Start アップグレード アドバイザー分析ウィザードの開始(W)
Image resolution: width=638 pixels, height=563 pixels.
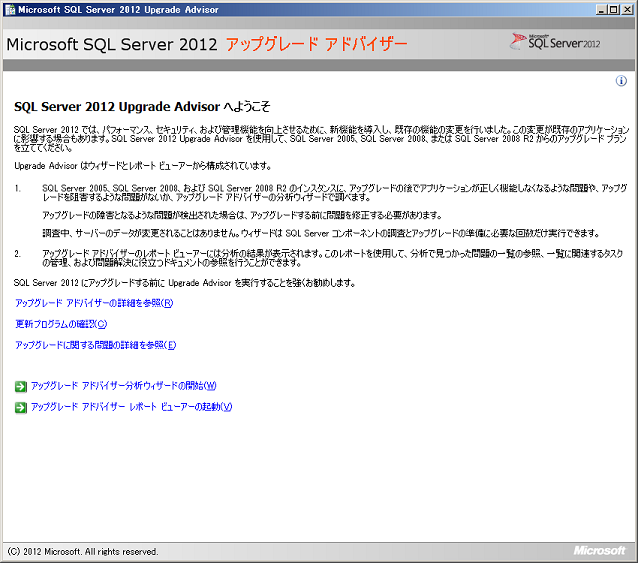[123, 386]
